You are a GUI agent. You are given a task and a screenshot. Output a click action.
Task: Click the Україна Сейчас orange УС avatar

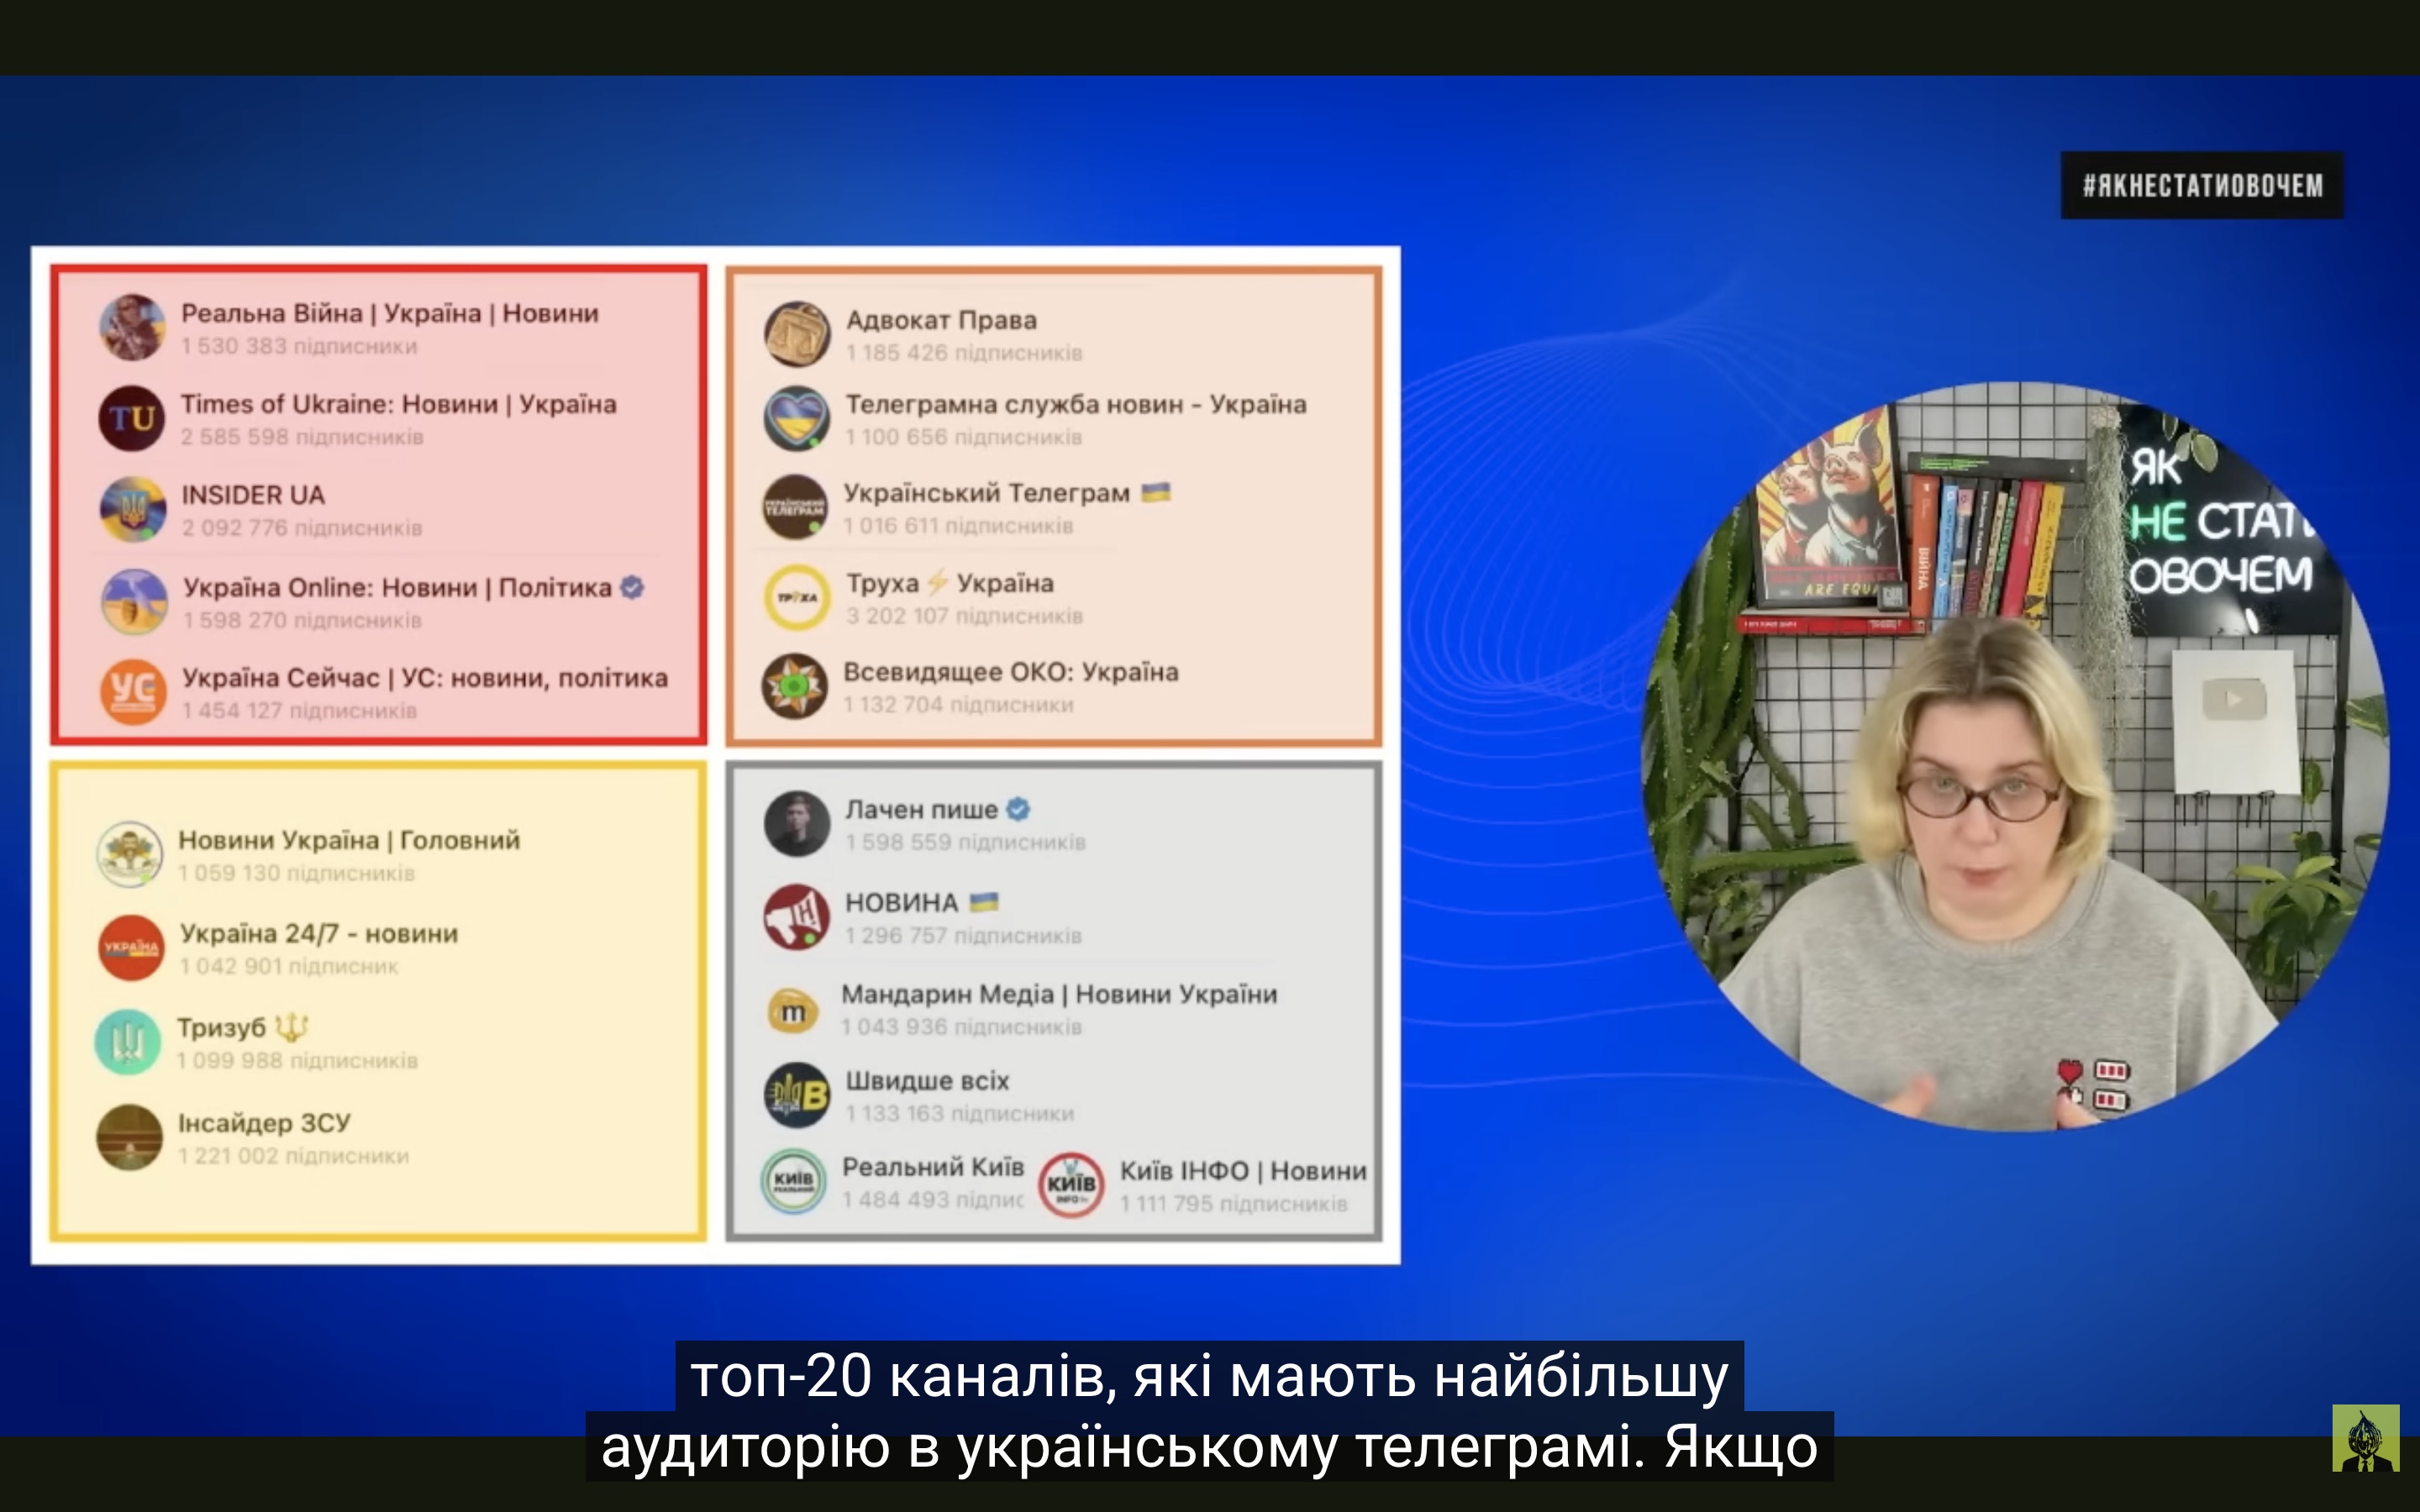[132, 691]
